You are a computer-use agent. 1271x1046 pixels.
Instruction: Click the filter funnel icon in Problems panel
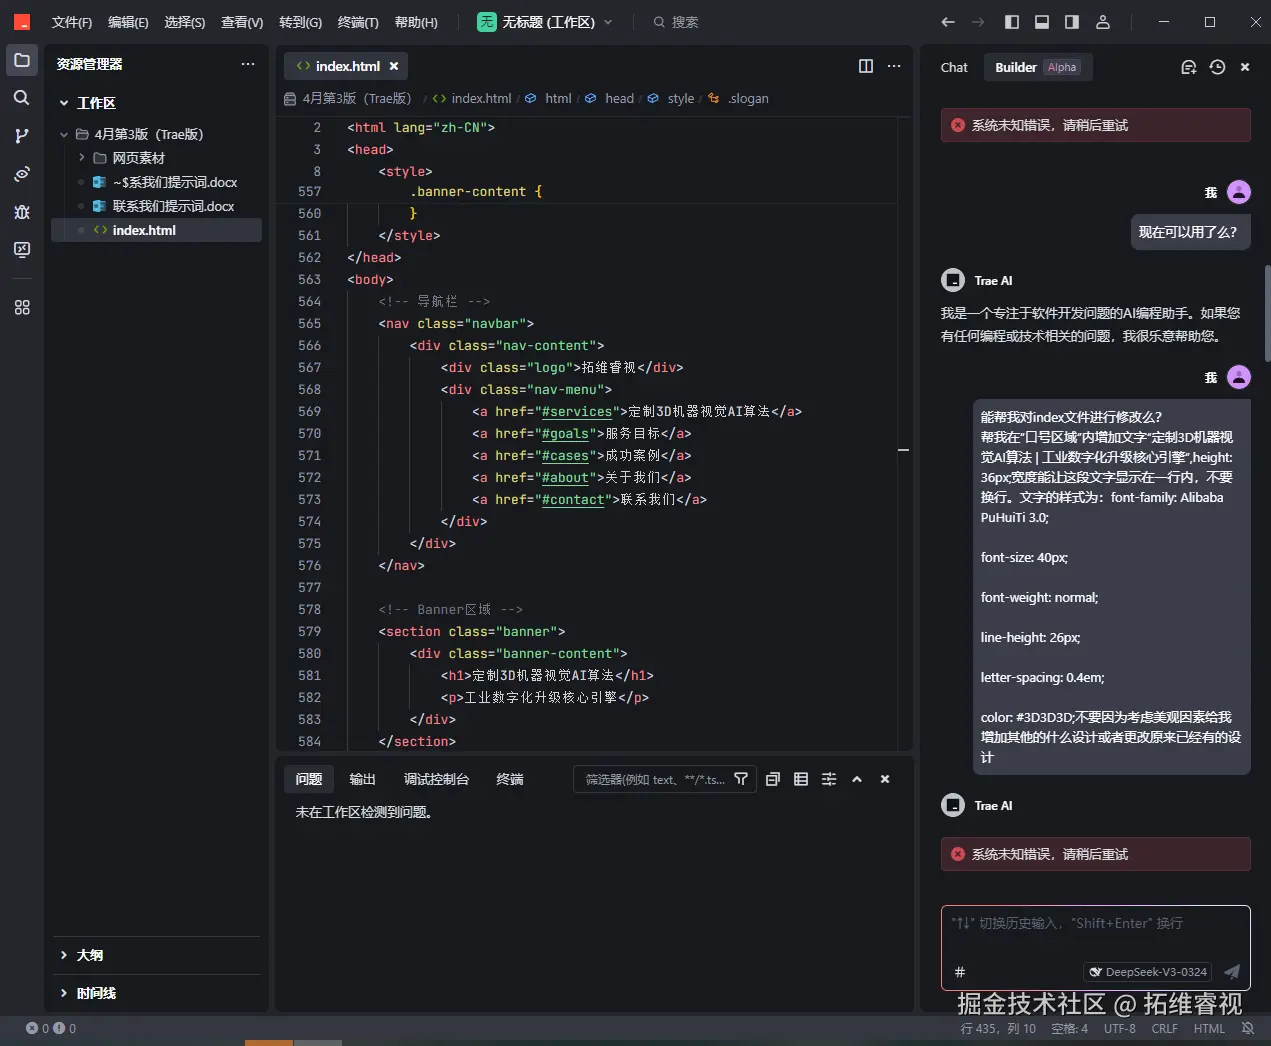(741, 779)
